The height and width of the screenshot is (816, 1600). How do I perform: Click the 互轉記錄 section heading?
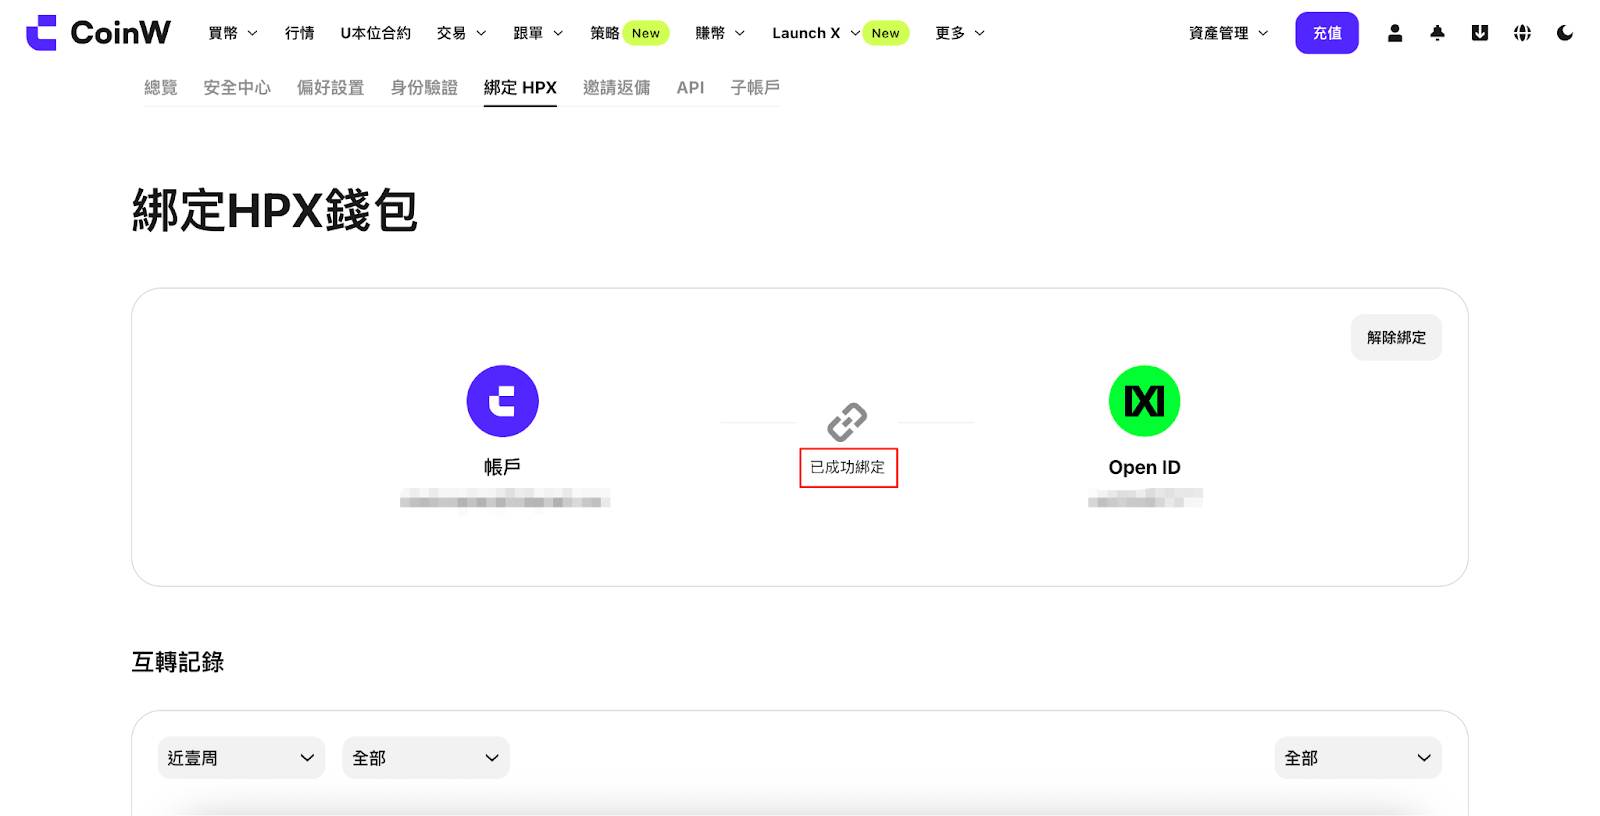tap(178, 662)
